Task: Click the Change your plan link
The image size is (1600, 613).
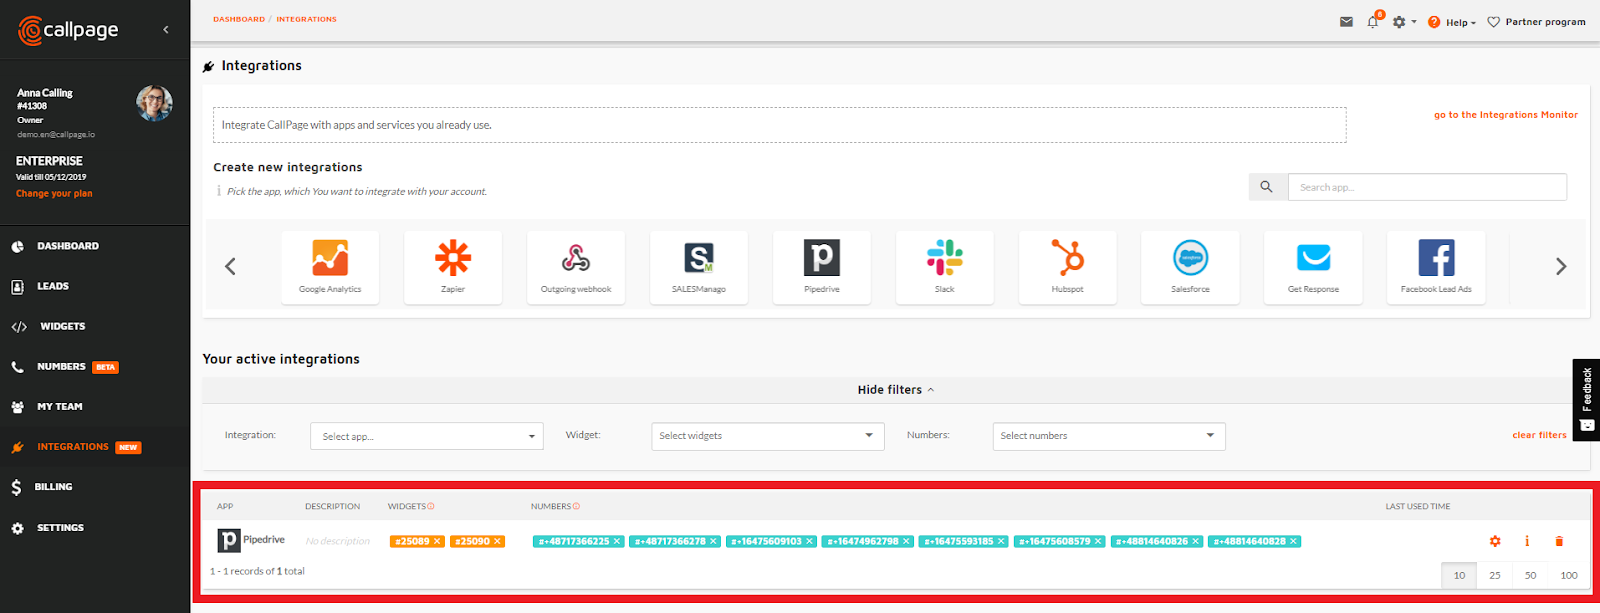Action: coord(54,194)
